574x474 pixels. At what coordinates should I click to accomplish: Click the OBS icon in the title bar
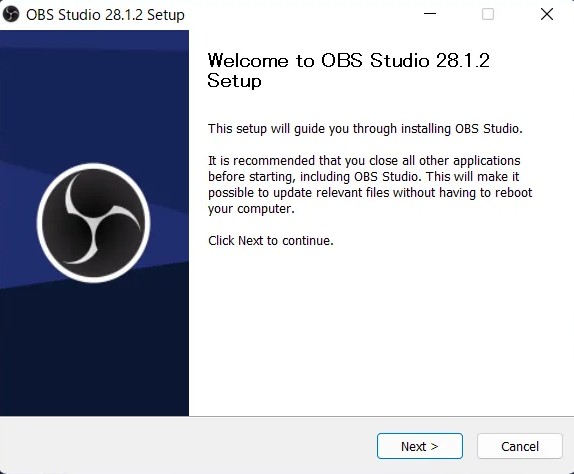pos(11,15)
